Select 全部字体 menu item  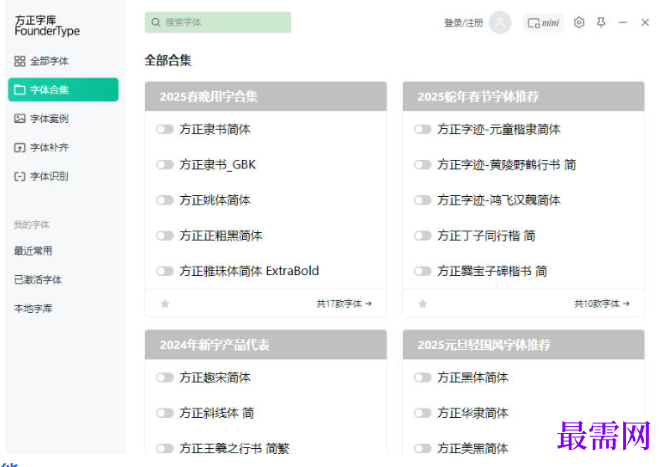point(41,61)
